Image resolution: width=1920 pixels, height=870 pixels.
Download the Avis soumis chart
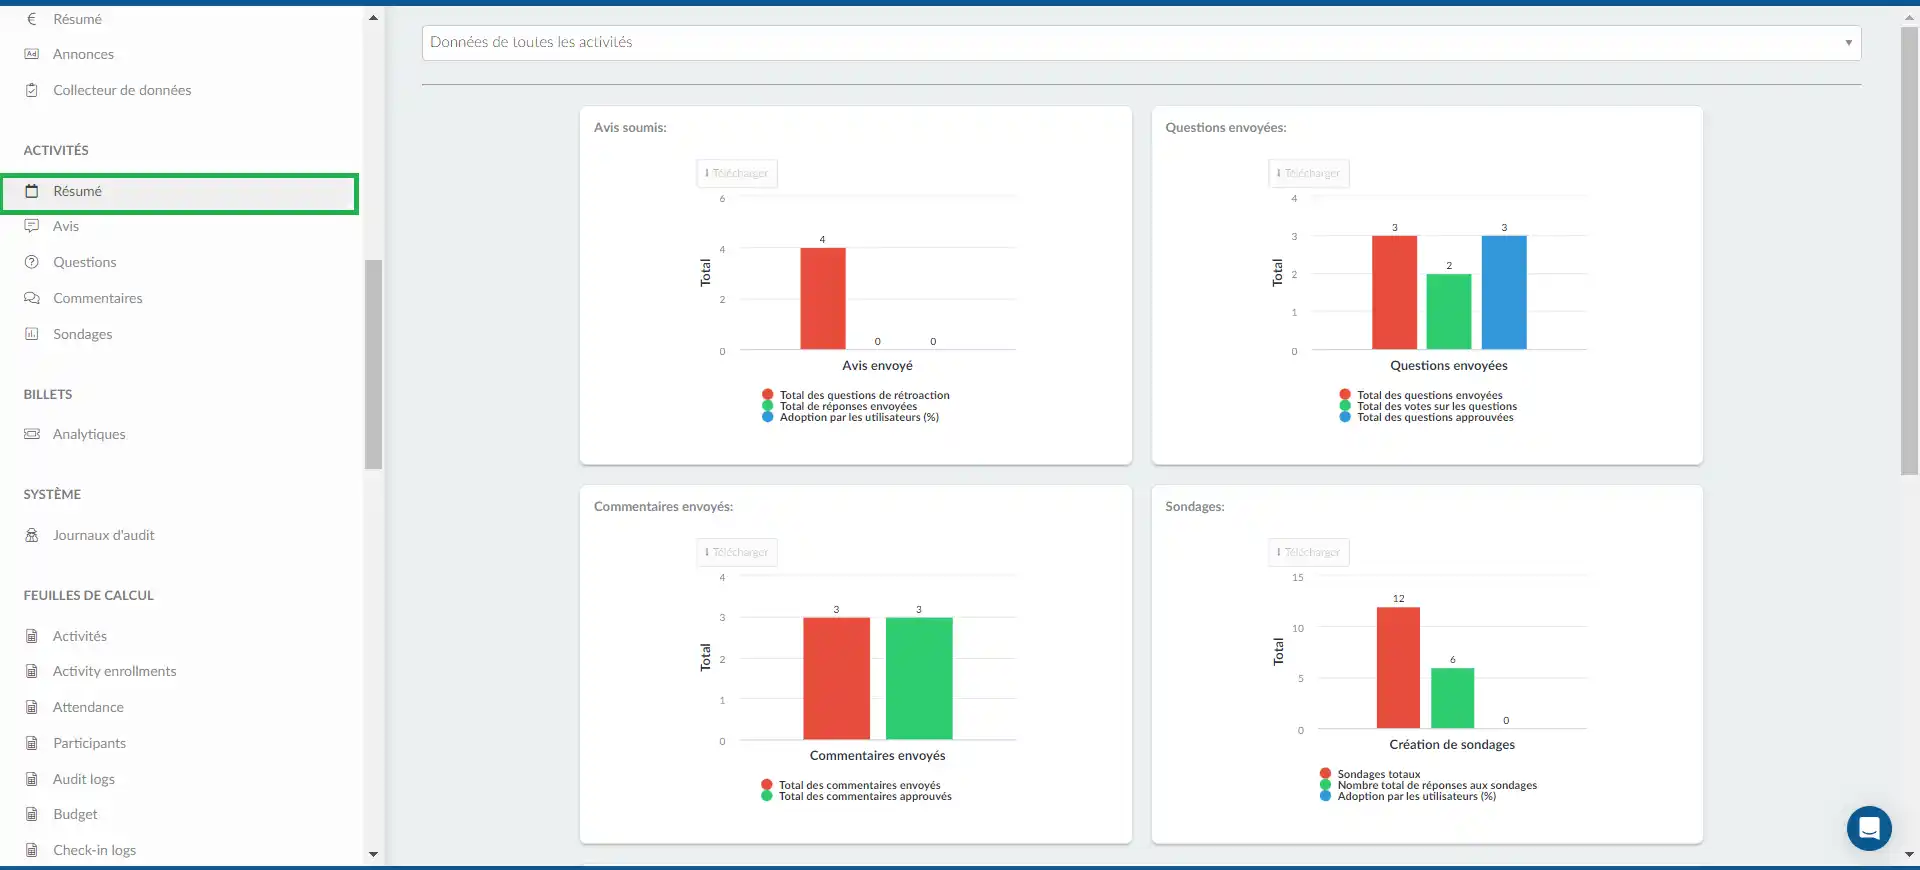[737, 173]
